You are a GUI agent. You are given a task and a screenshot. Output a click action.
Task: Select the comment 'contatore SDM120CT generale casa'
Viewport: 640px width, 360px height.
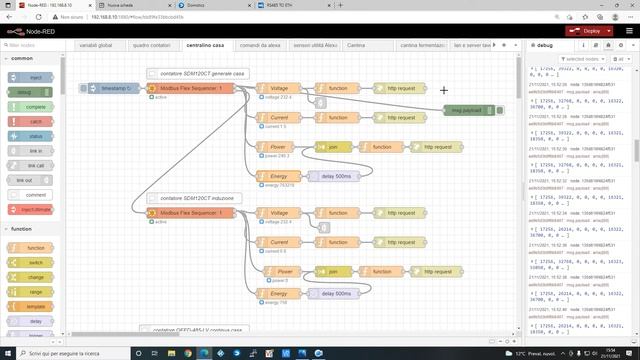[x=198, y=73]
